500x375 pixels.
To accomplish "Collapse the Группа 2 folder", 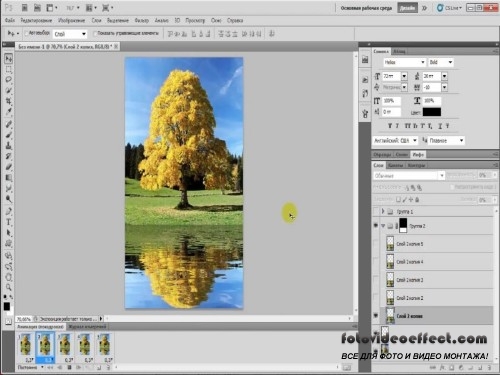I will (x=383, y=226).
